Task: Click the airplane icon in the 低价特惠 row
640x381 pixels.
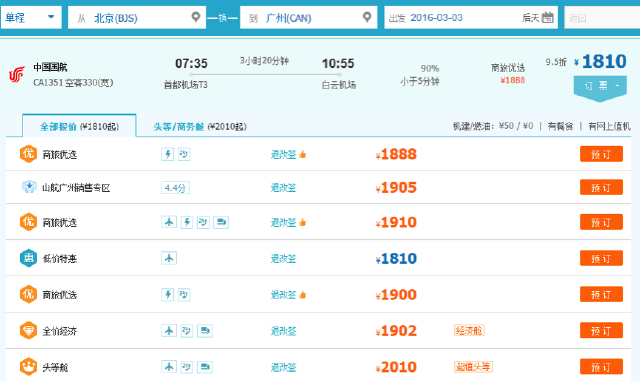Action: click(x=169, y=258)
